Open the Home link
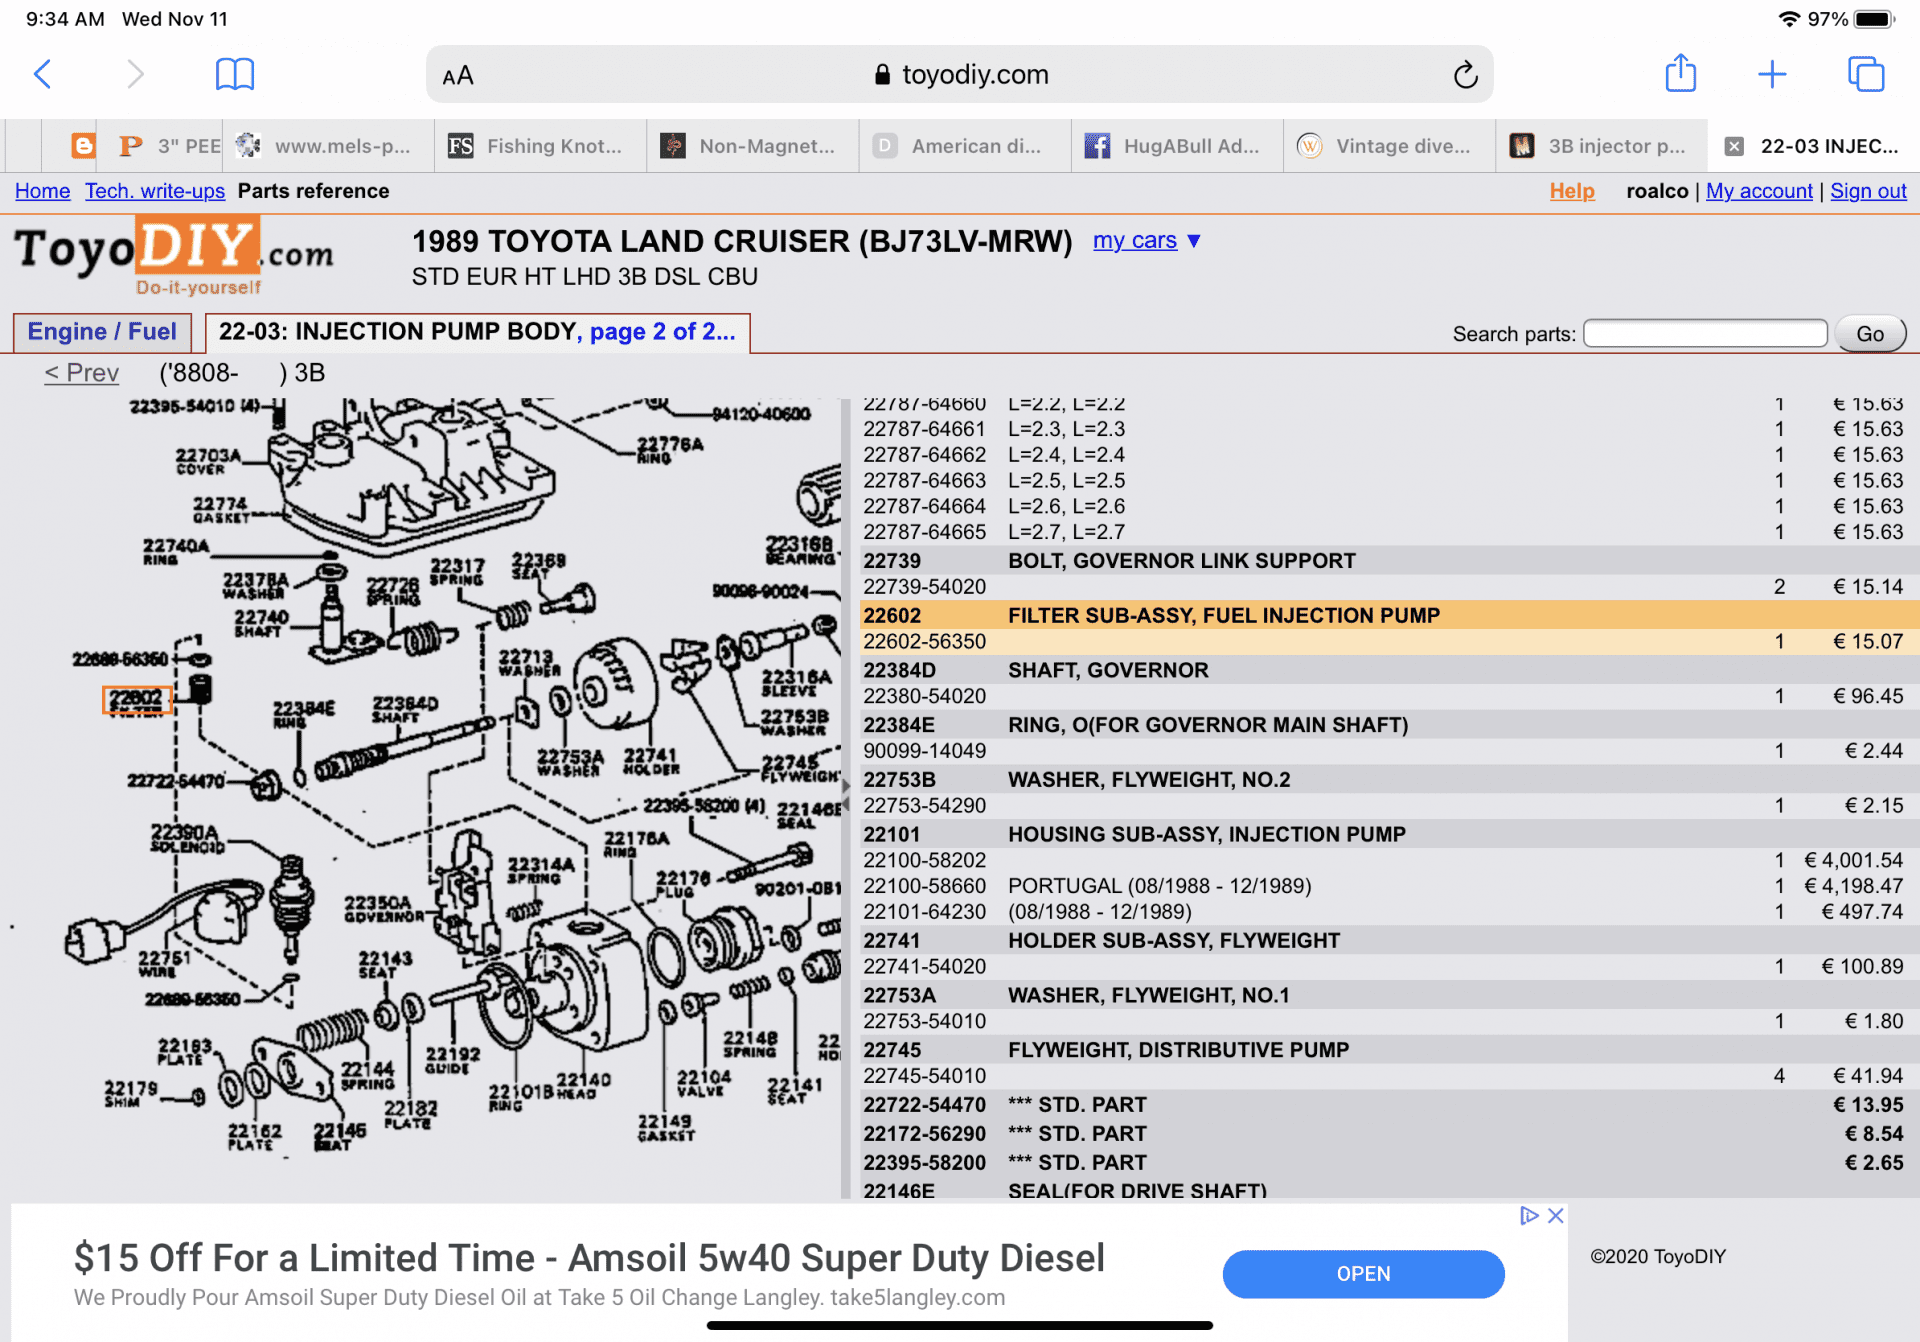Image resolution: width=1920 pixels, height=1342 pixels. click(42, 191)
